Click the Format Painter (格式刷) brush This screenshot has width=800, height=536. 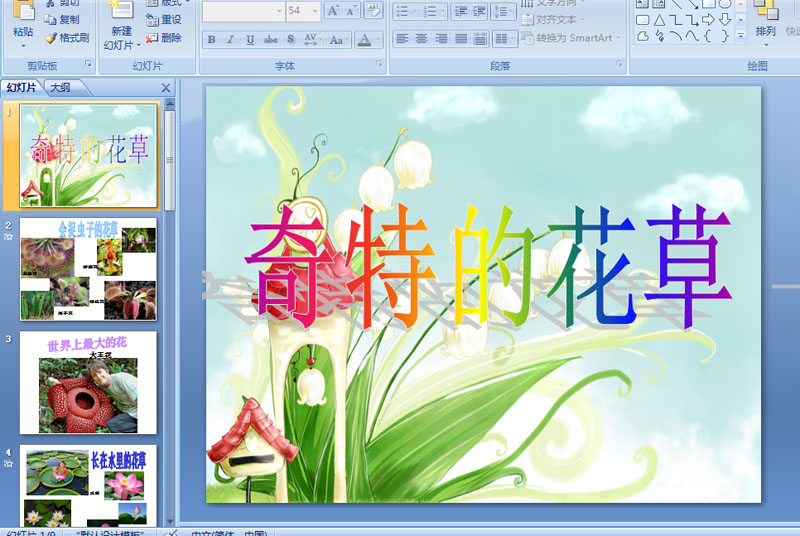coord(67,38)
